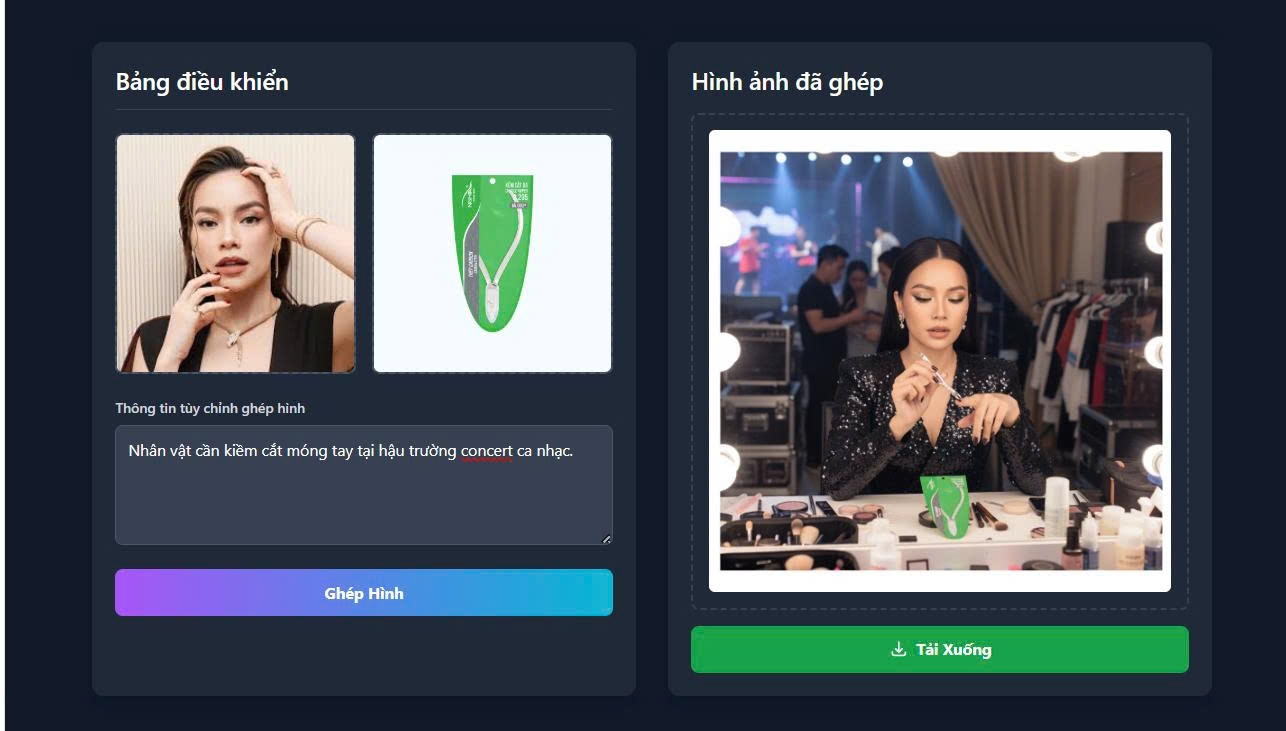
Task: Click the green Tải Xuống button text
Action: point(954,650)
